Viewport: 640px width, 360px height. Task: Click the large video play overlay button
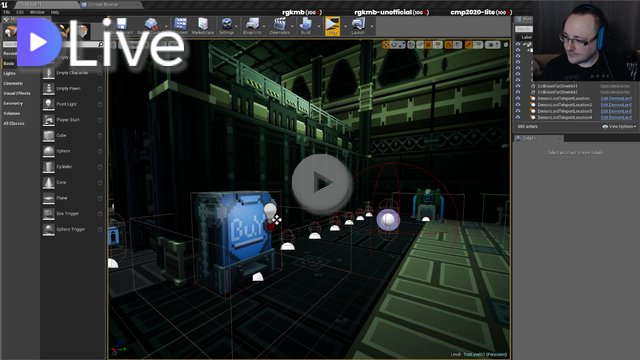[x=321, y=182]
